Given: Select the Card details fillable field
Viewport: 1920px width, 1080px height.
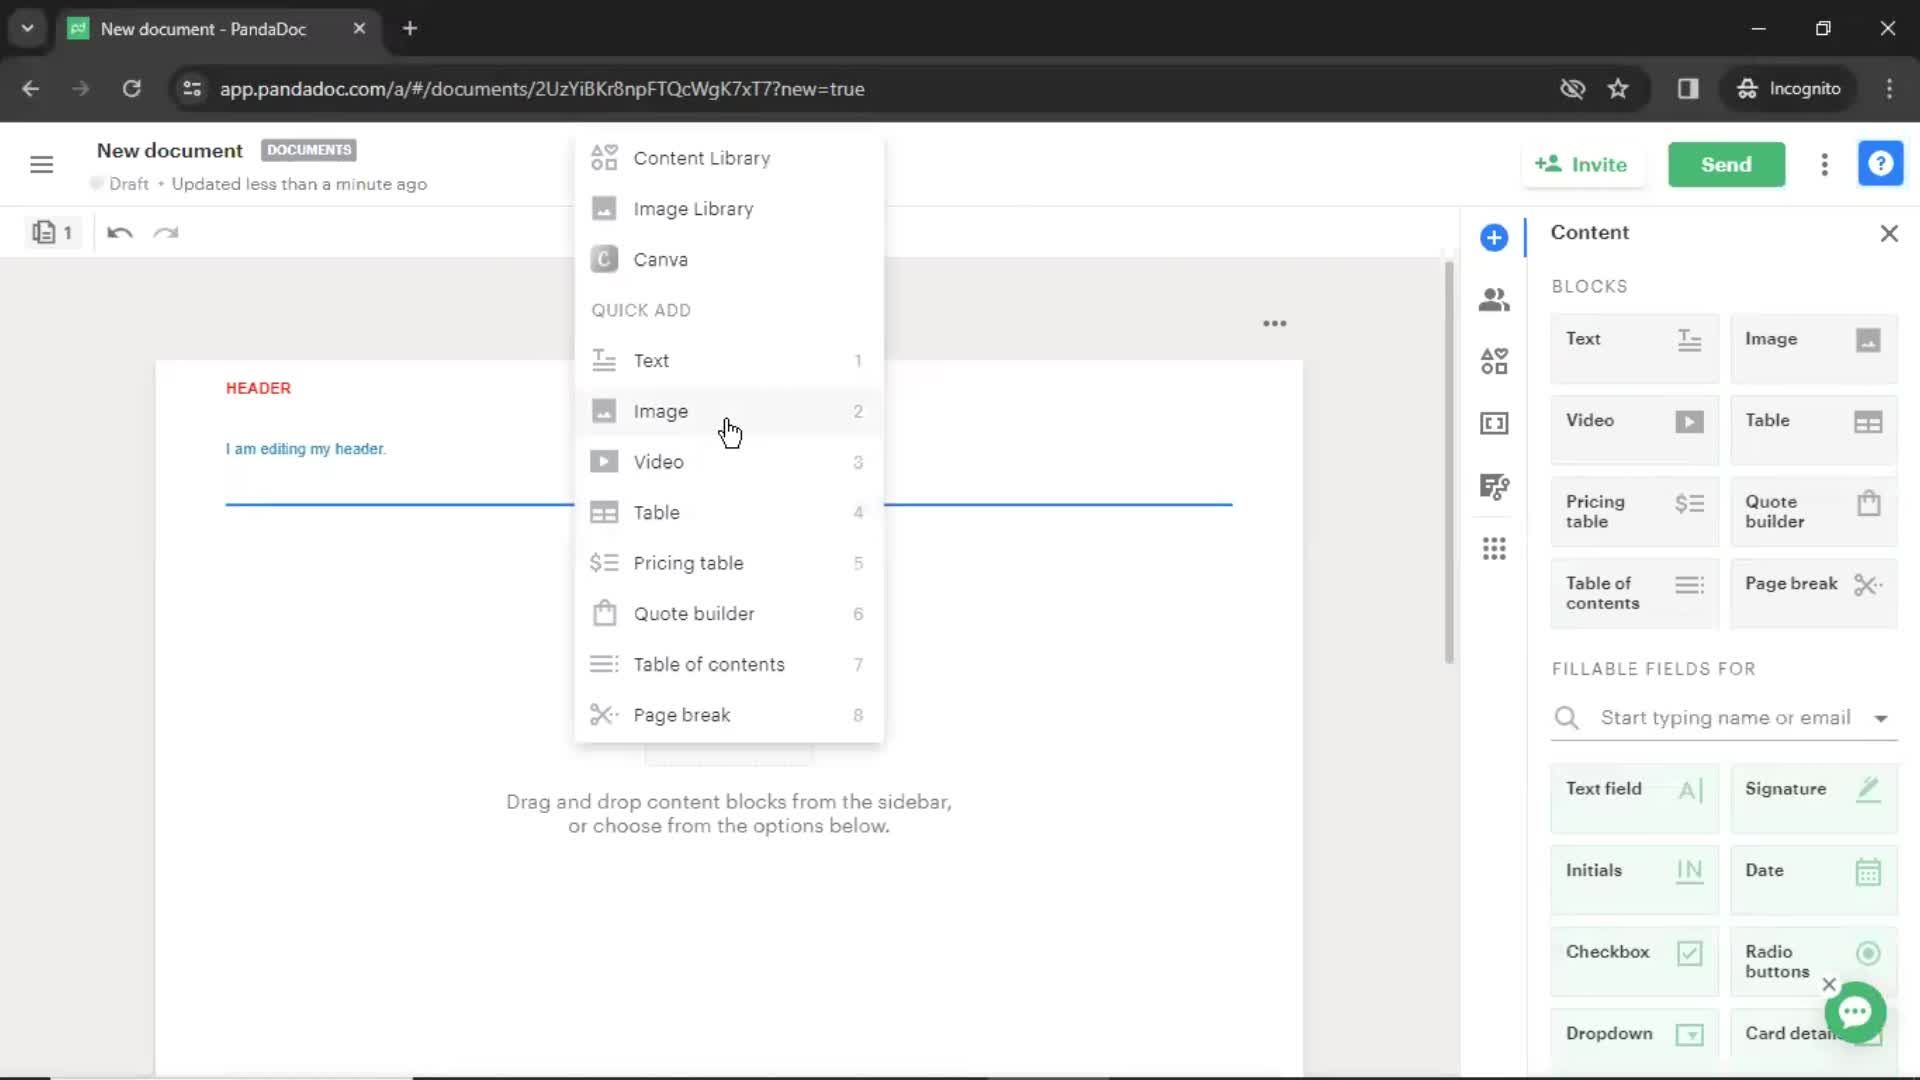Looking at the screenshot, I should coord(1815,1033).
